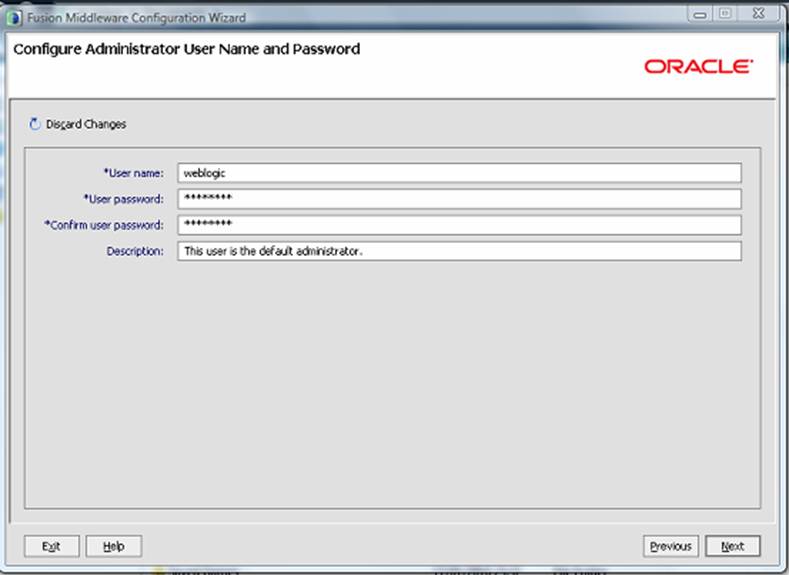The height and width of the screenshot is (575, 789).
Task: Close the Configuration Wizard window
Action: point(758,14)
